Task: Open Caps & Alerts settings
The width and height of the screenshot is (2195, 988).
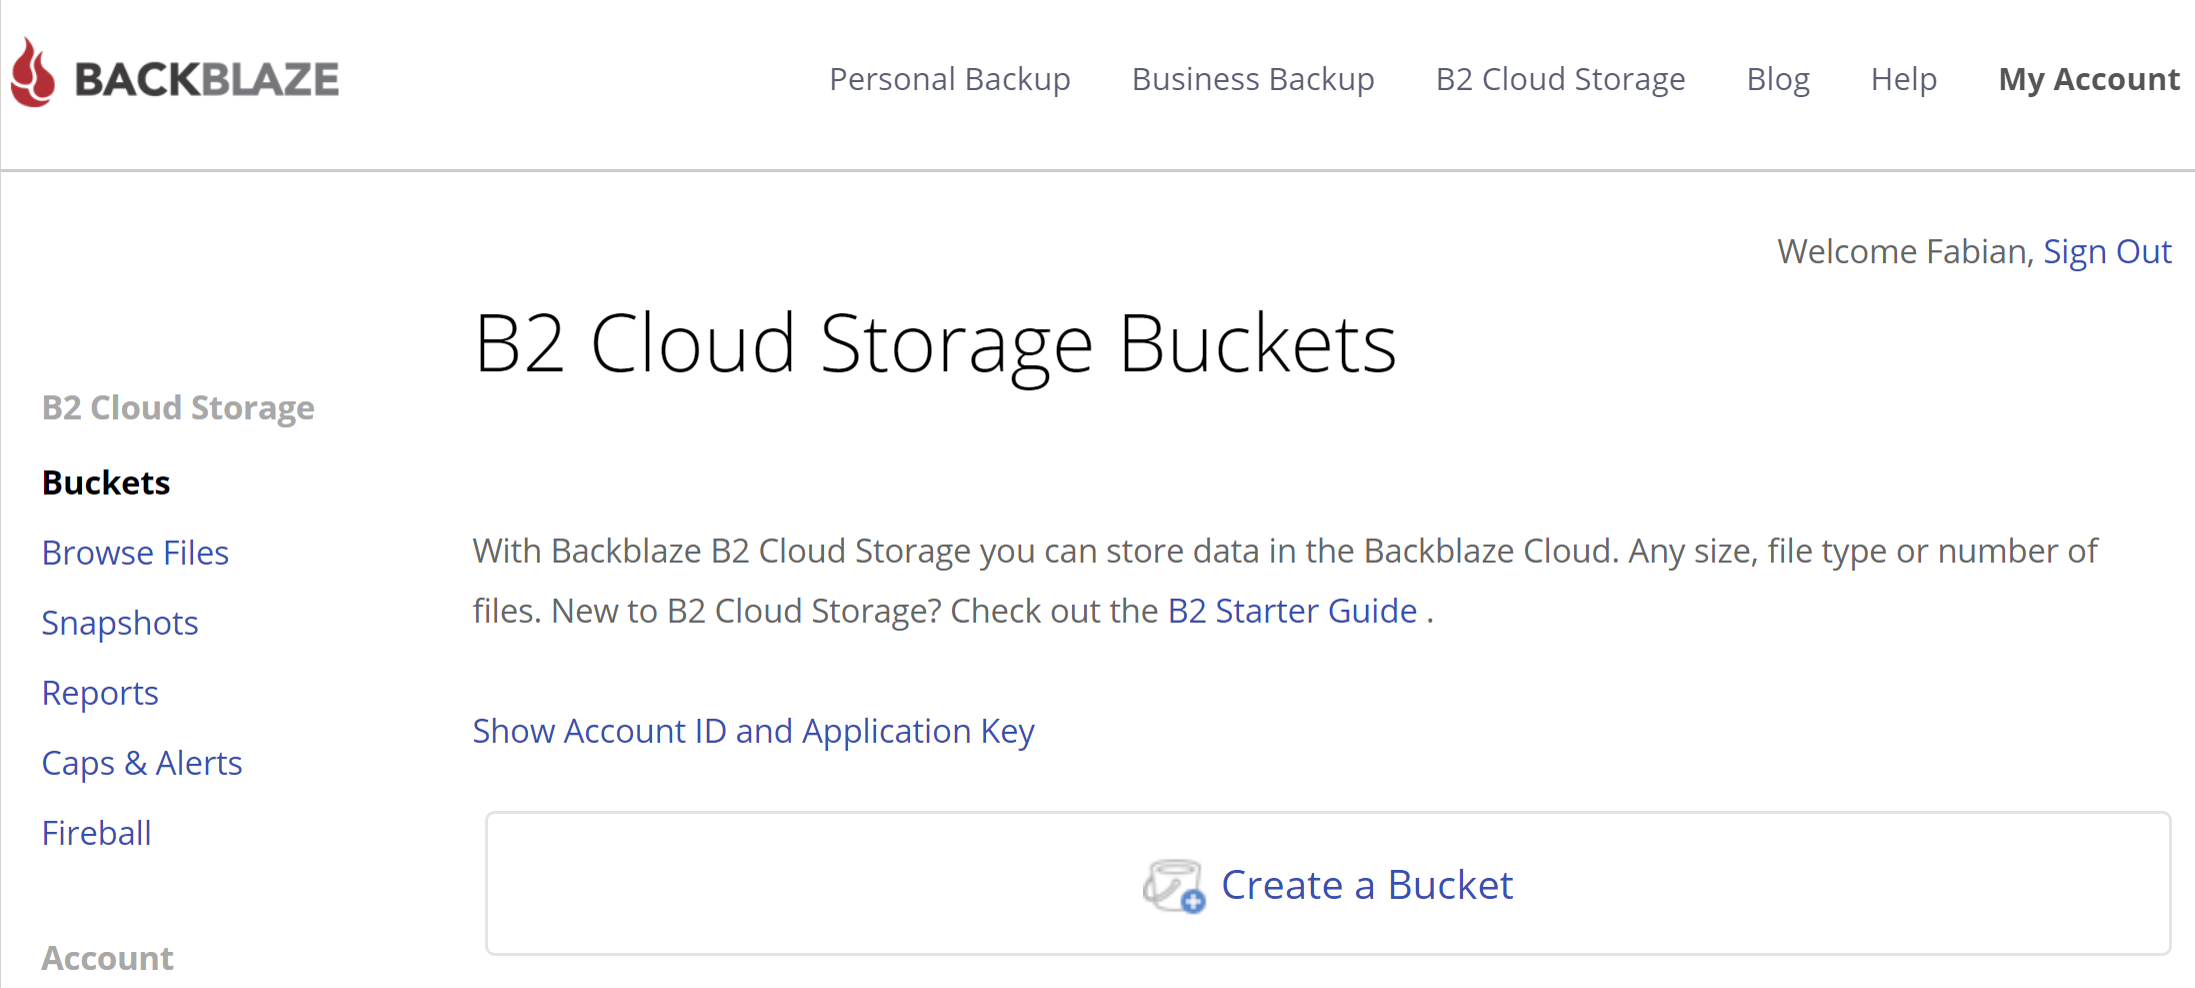Action: click(x=142, y=763)
